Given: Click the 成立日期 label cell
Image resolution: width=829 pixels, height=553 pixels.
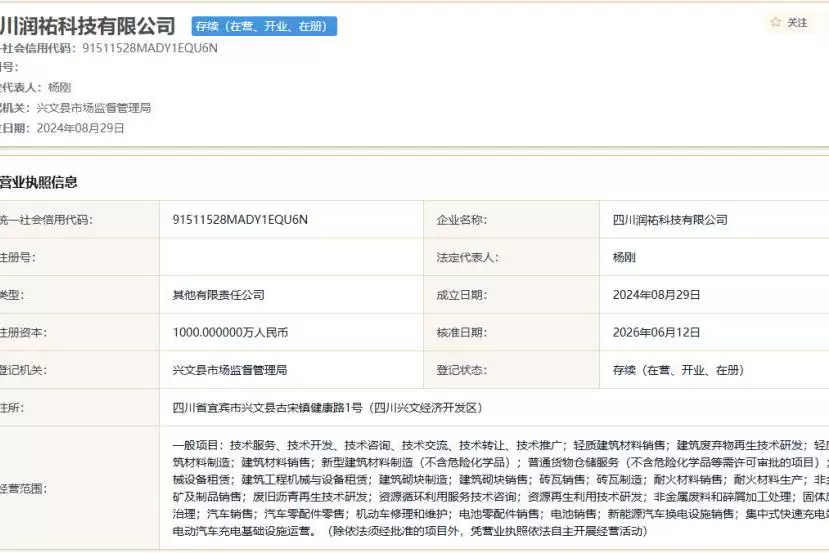Looking at the screenshot, I should (511, 294).
